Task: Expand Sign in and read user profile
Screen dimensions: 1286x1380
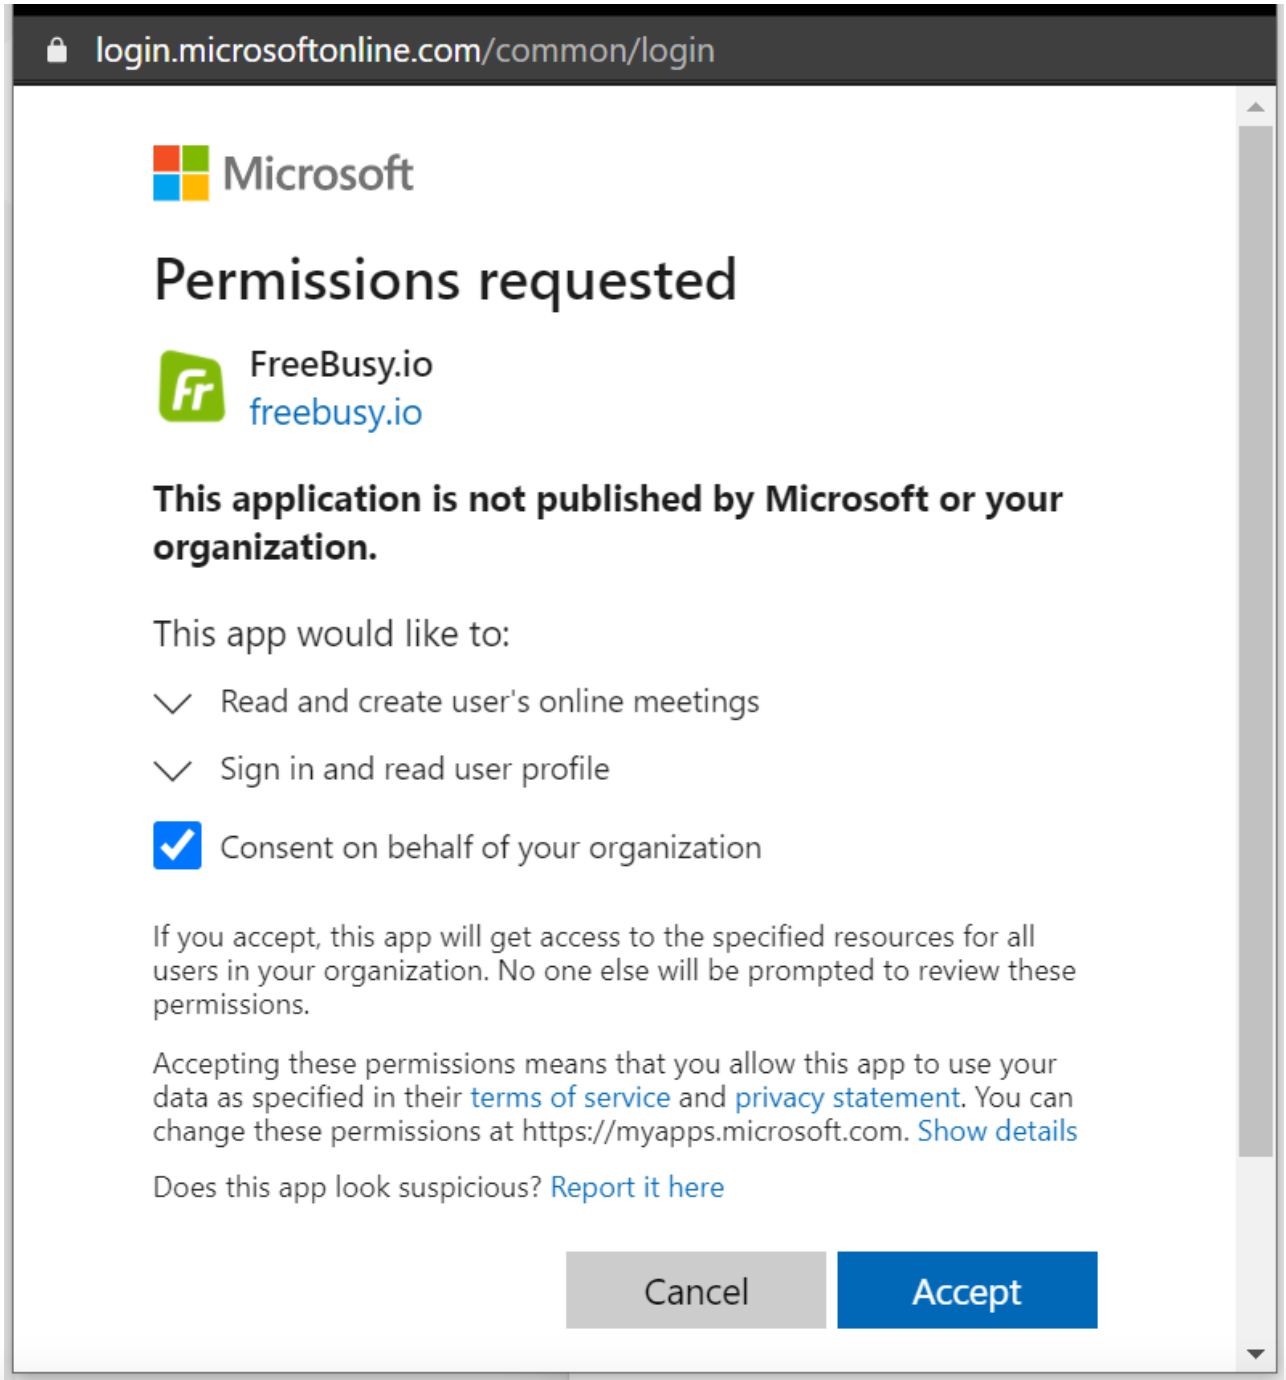Action: click(x=173, y=770)
